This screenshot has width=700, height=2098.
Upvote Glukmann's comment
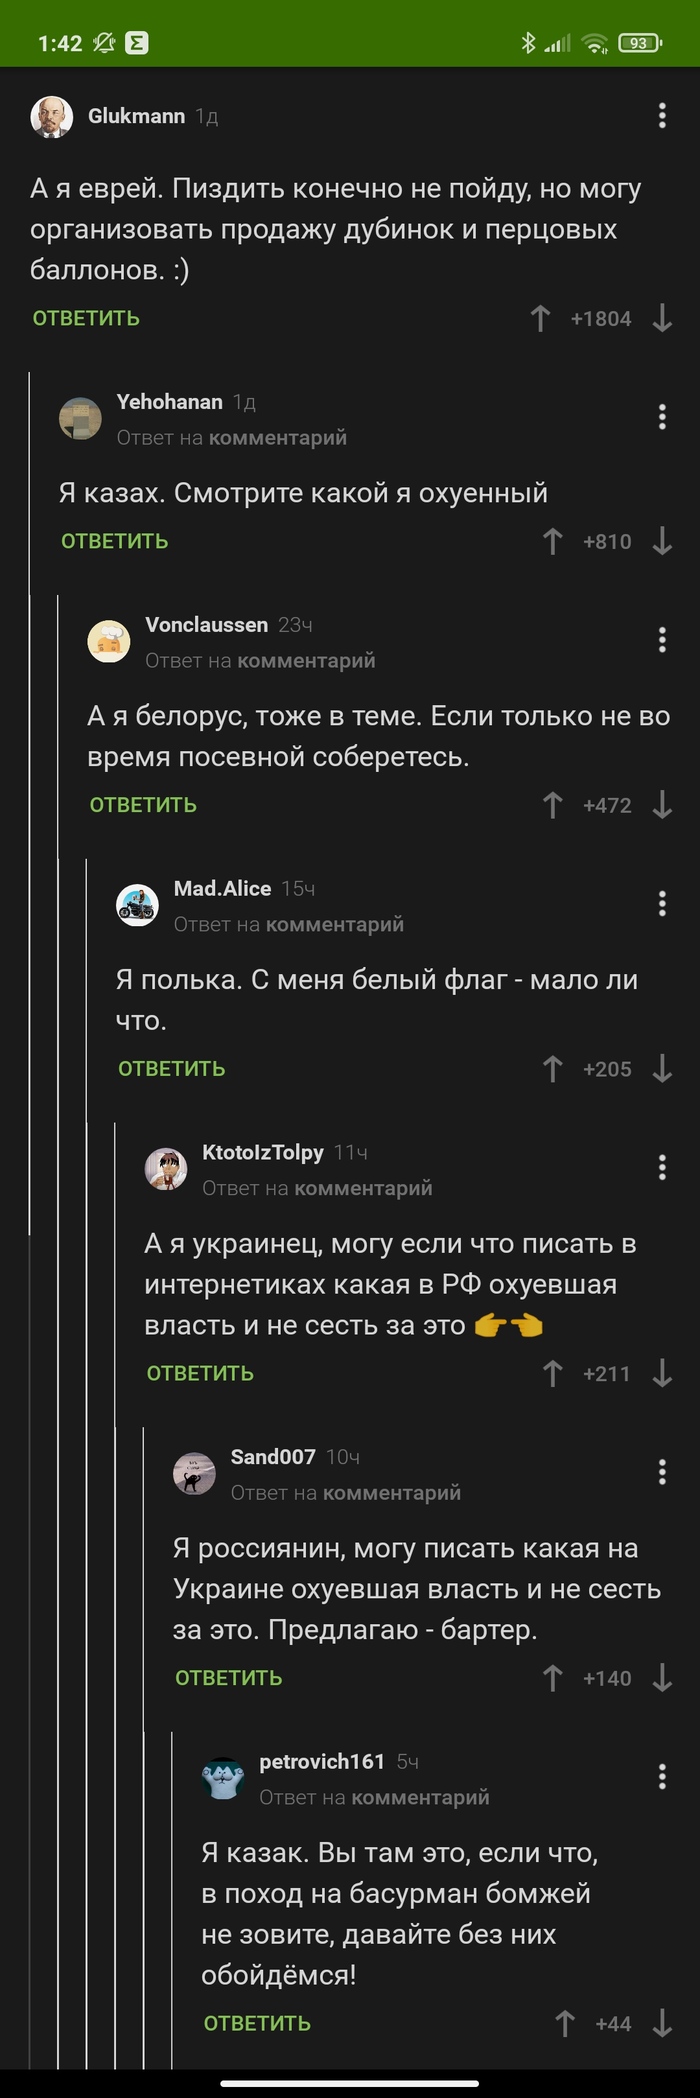click(x=540, y=319)
